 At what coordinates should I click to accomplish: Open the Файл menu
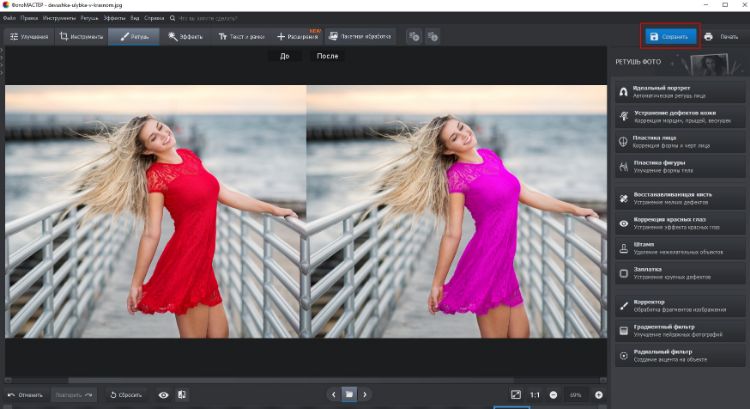click(9, 18)
